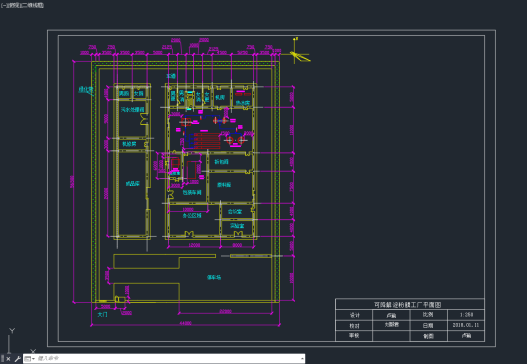Screen dimensions: 527x364
Task: Select the door symbol below 实验室
Action: (x=238, y=233)
